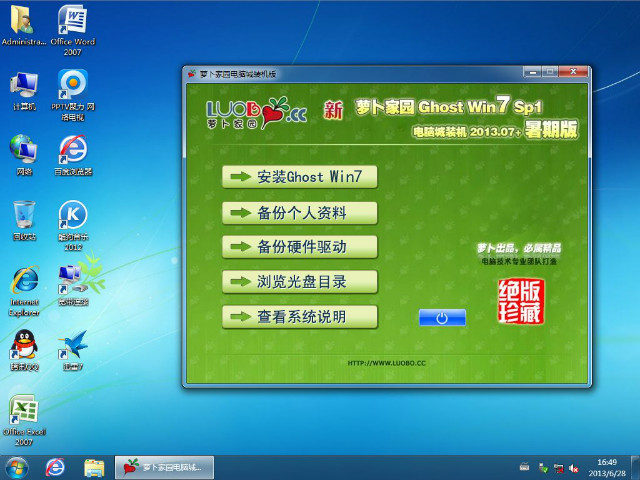Open the Administrator folder desktop icon
Image resolution: width=640 pixels, height=480 pixels.
pos(24,24)
